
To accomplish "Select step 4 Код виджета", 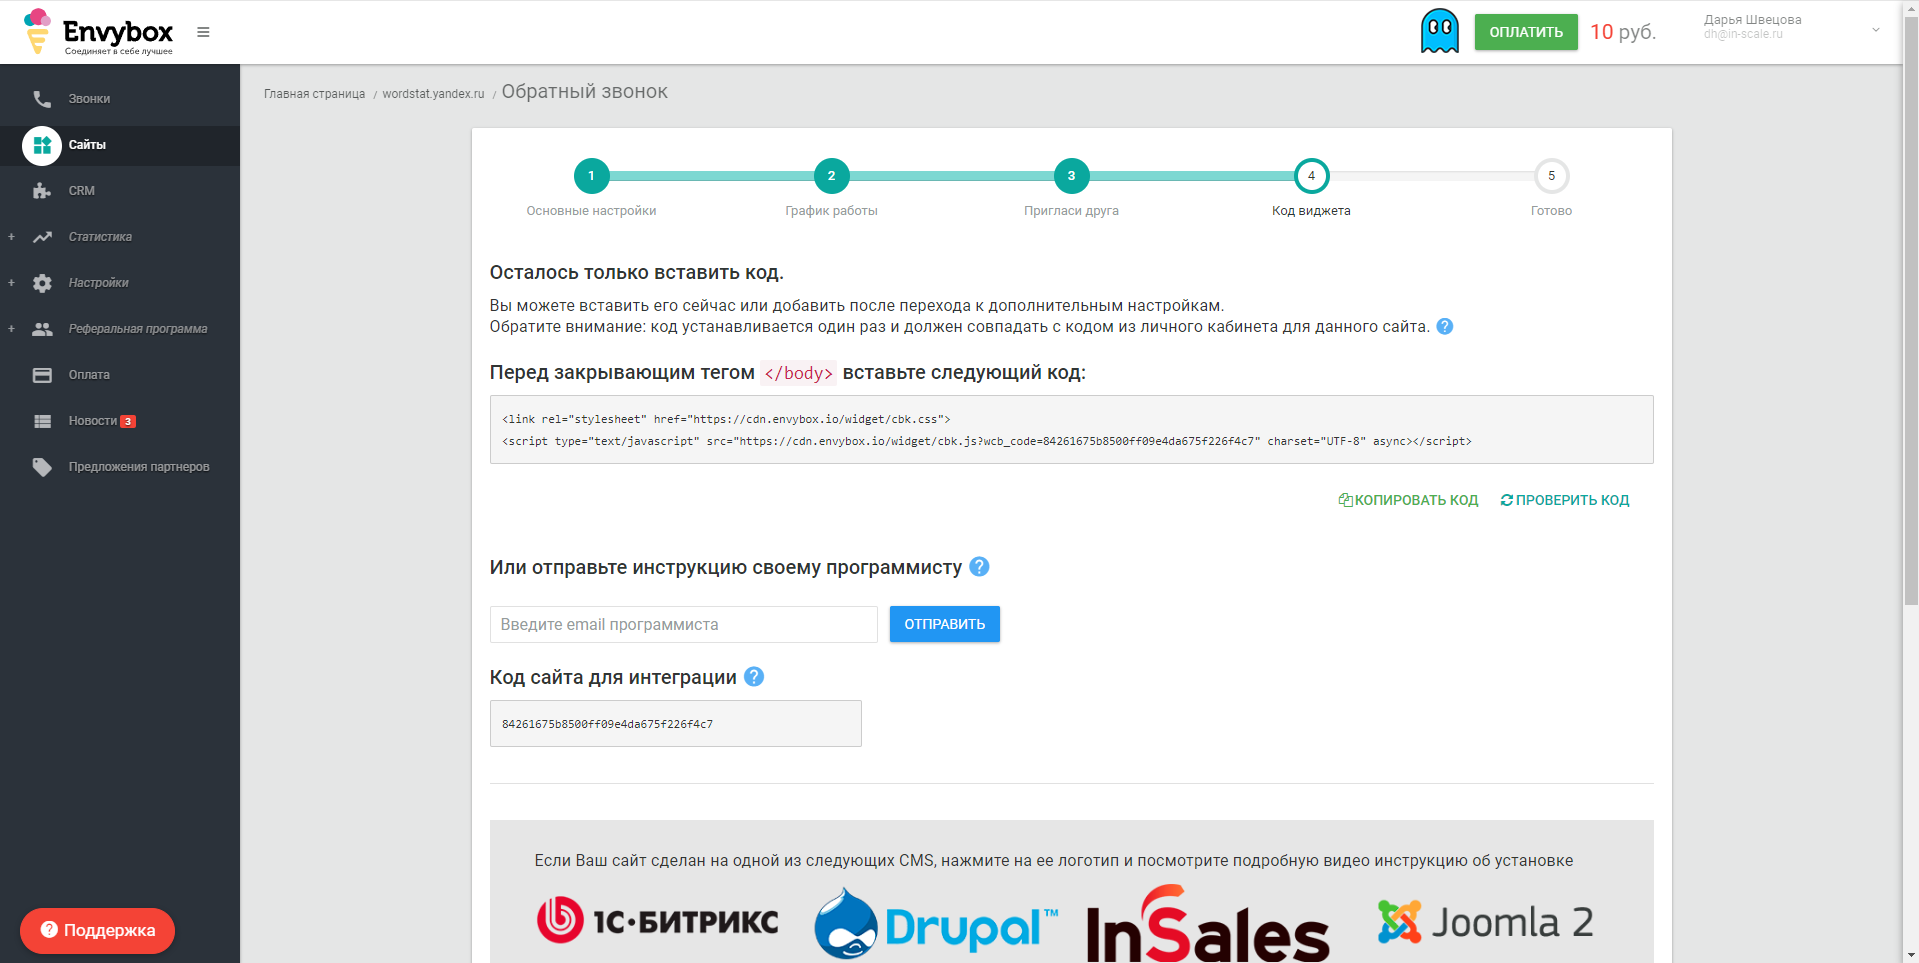I will pos(1311,176).
